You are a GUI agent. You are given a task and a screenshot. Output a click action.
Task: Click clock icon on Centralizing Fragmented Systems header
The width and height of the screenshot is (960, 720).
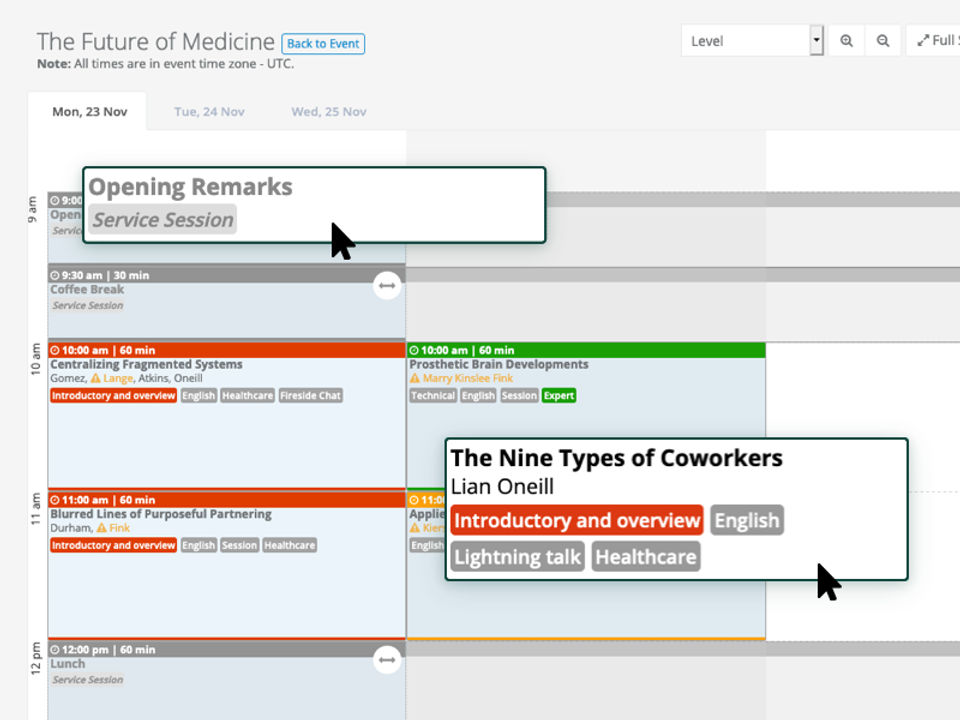pos(55,351)
